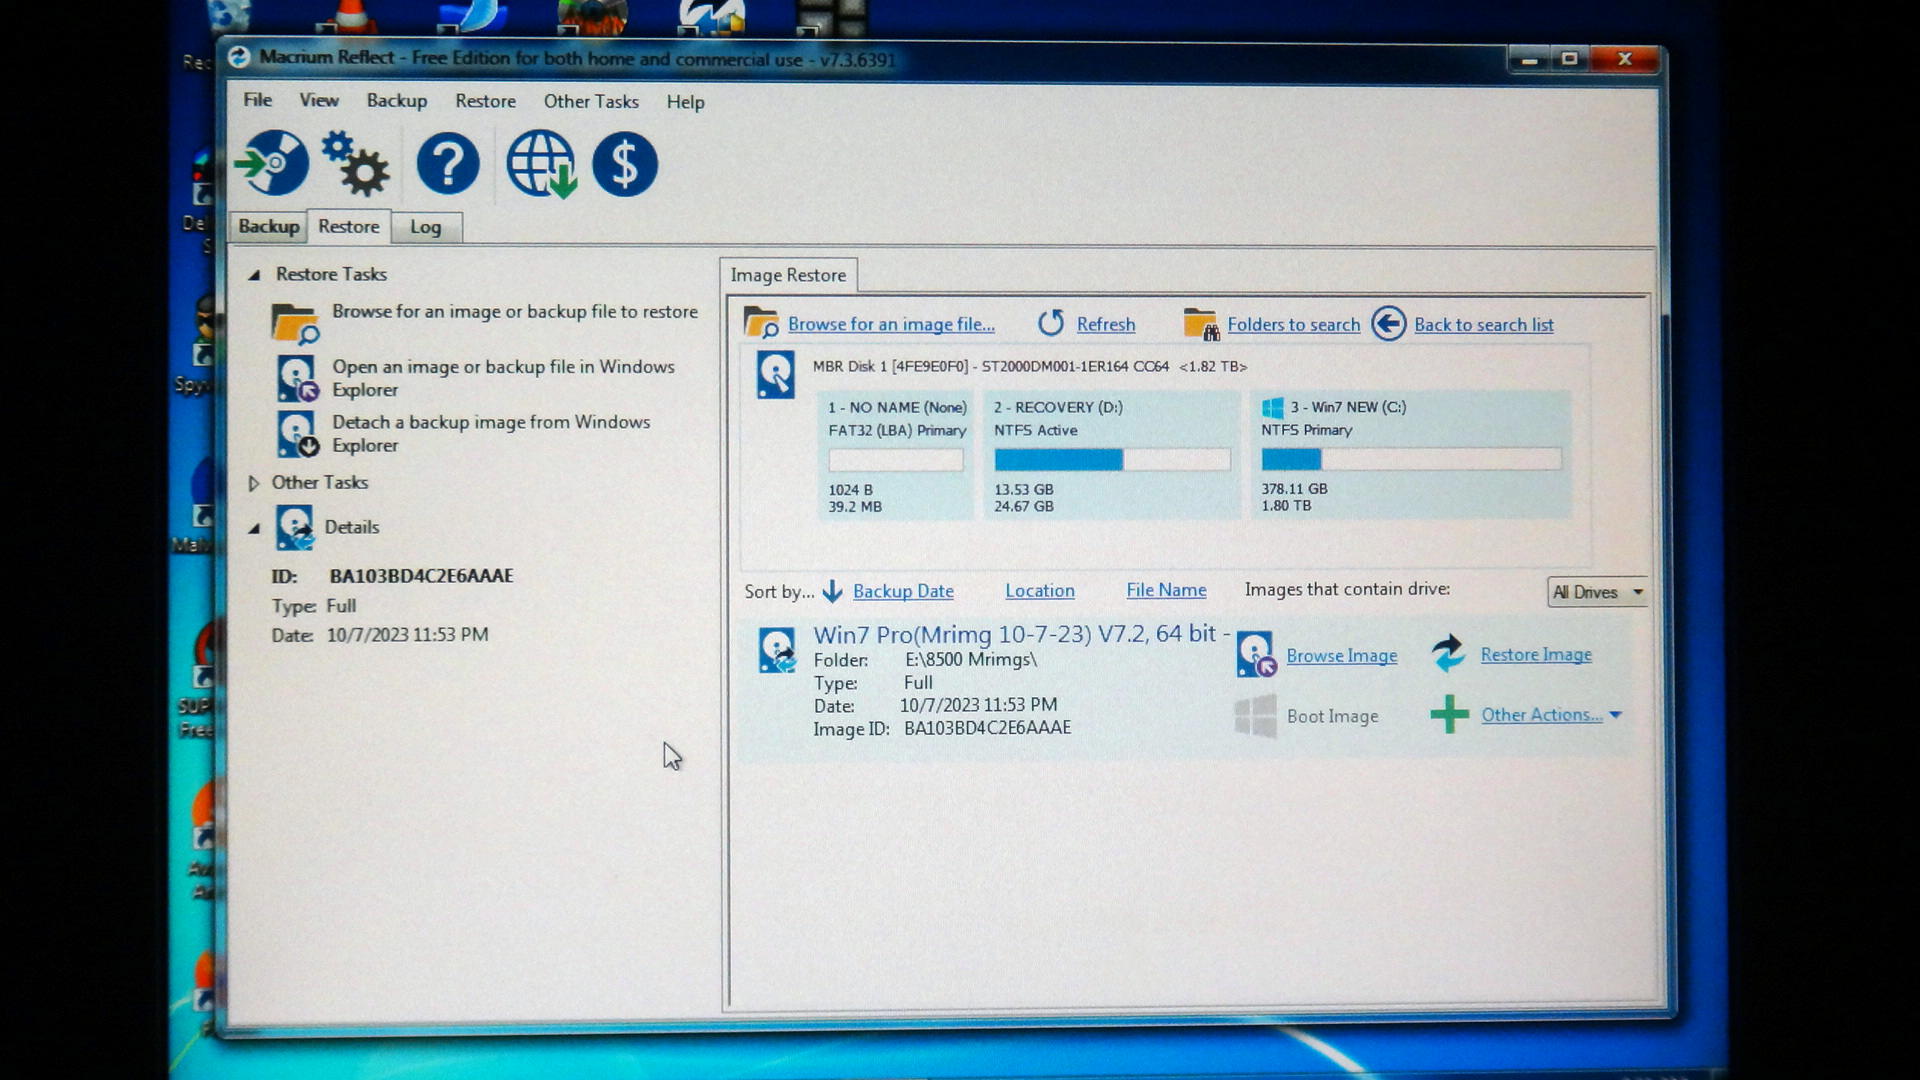Viewport: 1920px width, 1080px height.
Task: Expand the Other Tasks section
Action: [254, 483]
